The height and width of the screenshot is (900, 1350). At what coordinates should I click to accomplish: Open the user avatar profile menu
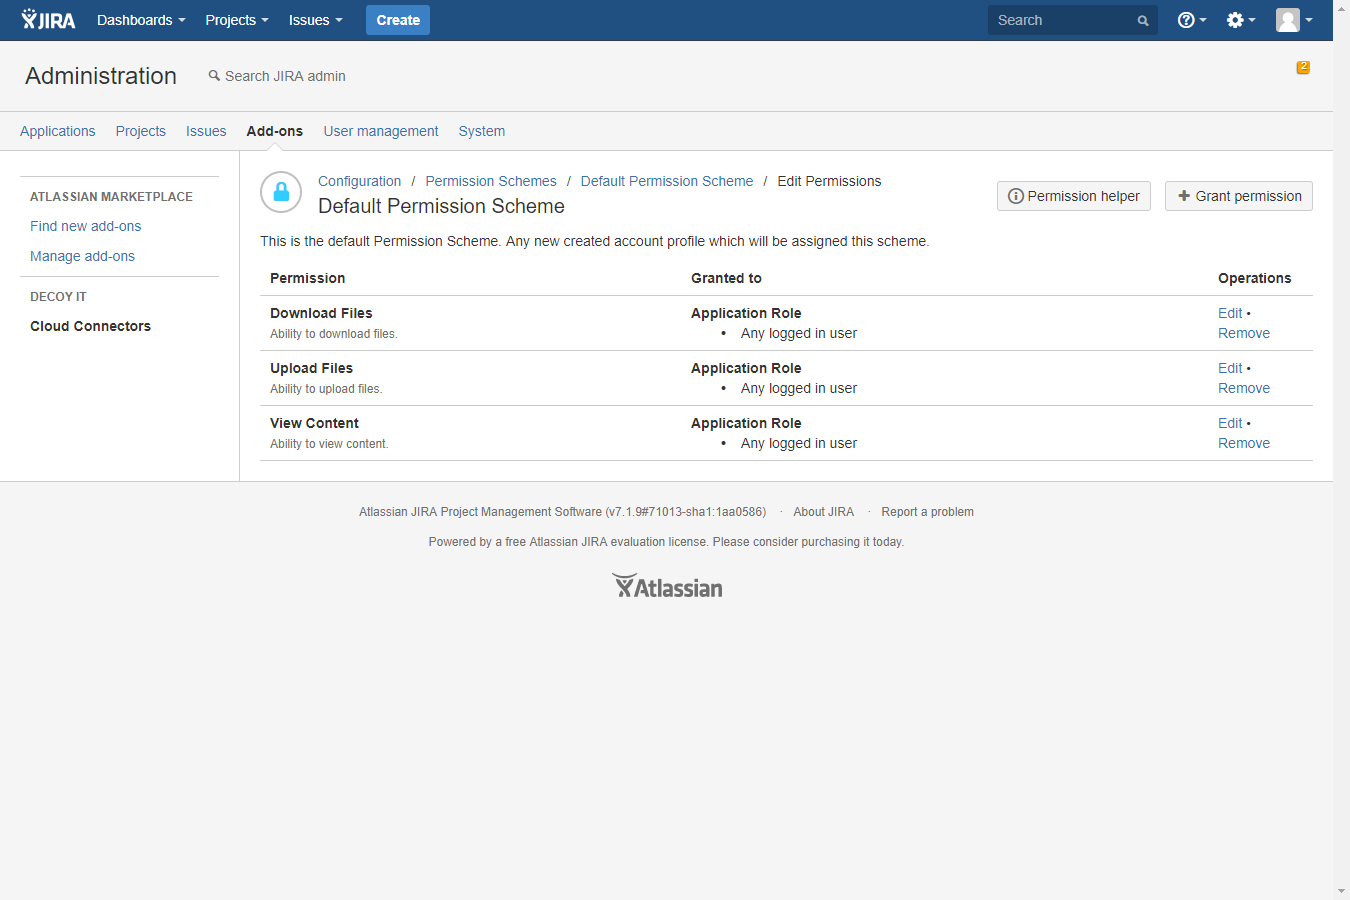coord(1294,20)
